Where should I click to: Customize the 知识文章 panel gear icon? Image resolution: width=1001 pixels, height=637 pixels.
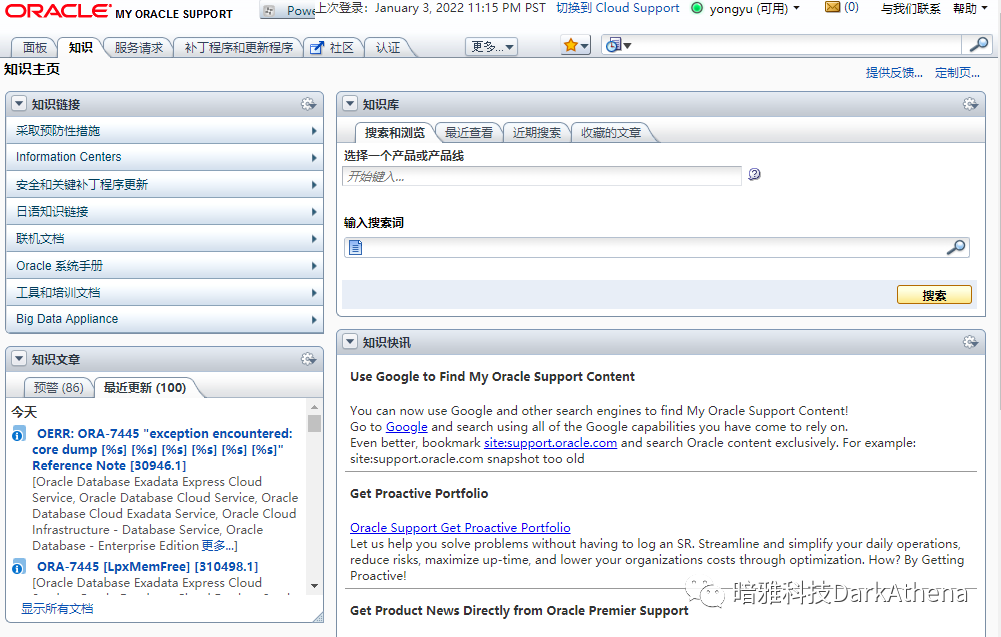[308, 359]
